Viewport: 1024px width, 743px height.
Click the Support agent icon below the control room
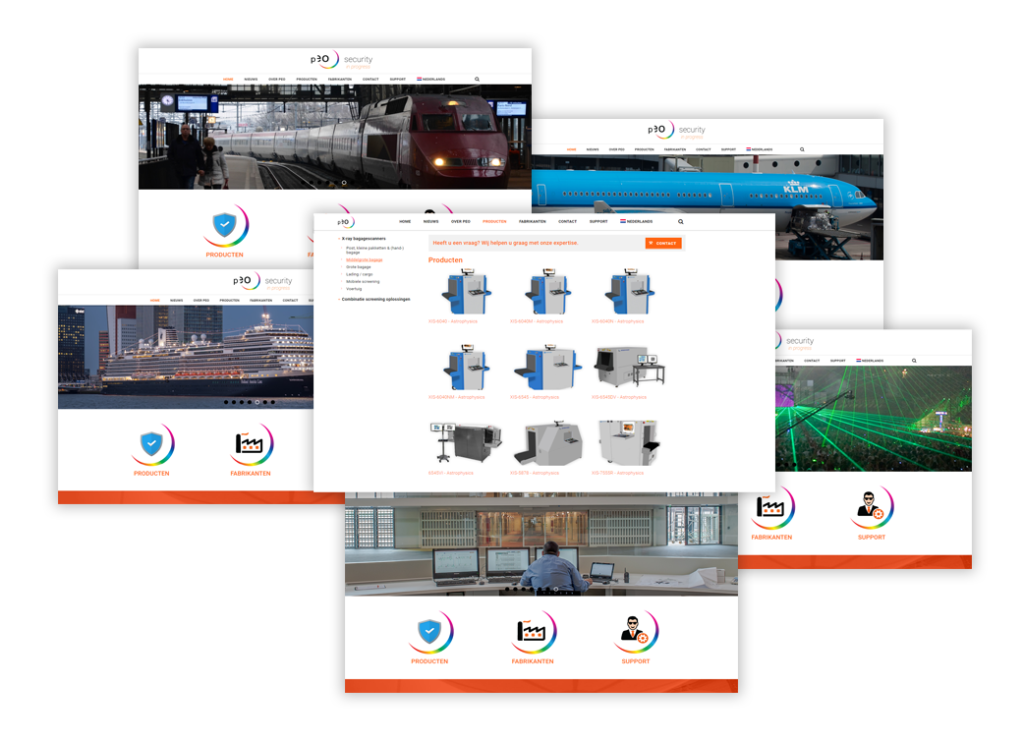pos(635,631)
